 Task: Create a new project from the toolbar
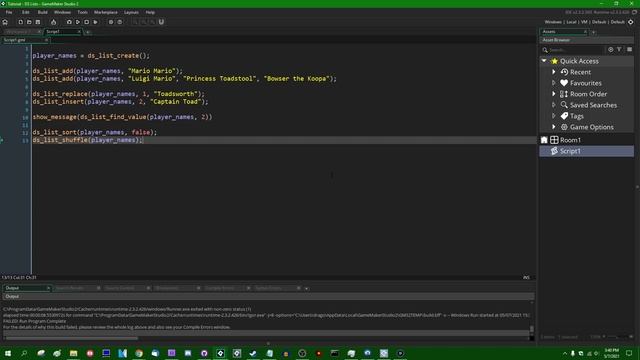tap(20, 22)
